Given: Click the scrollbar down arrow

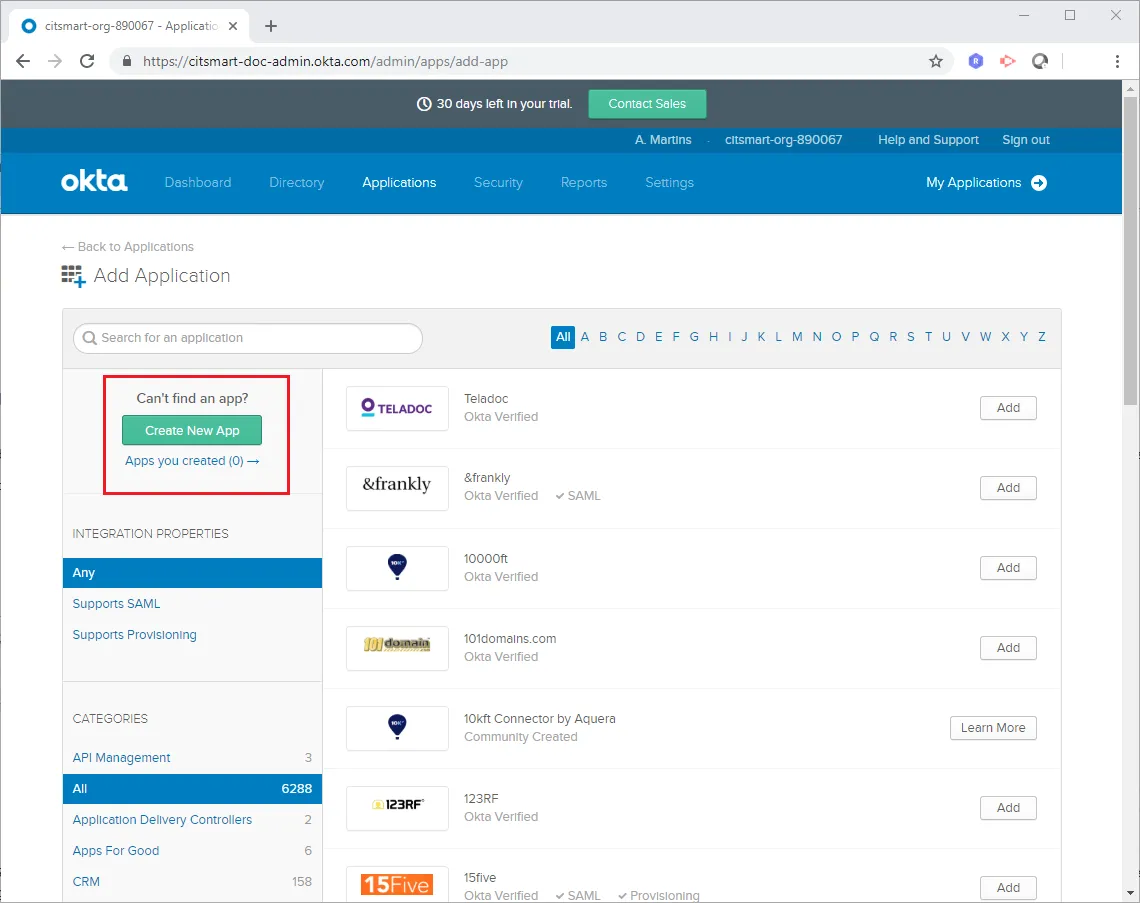Looking at the screenshot, I should point(1130,893).
